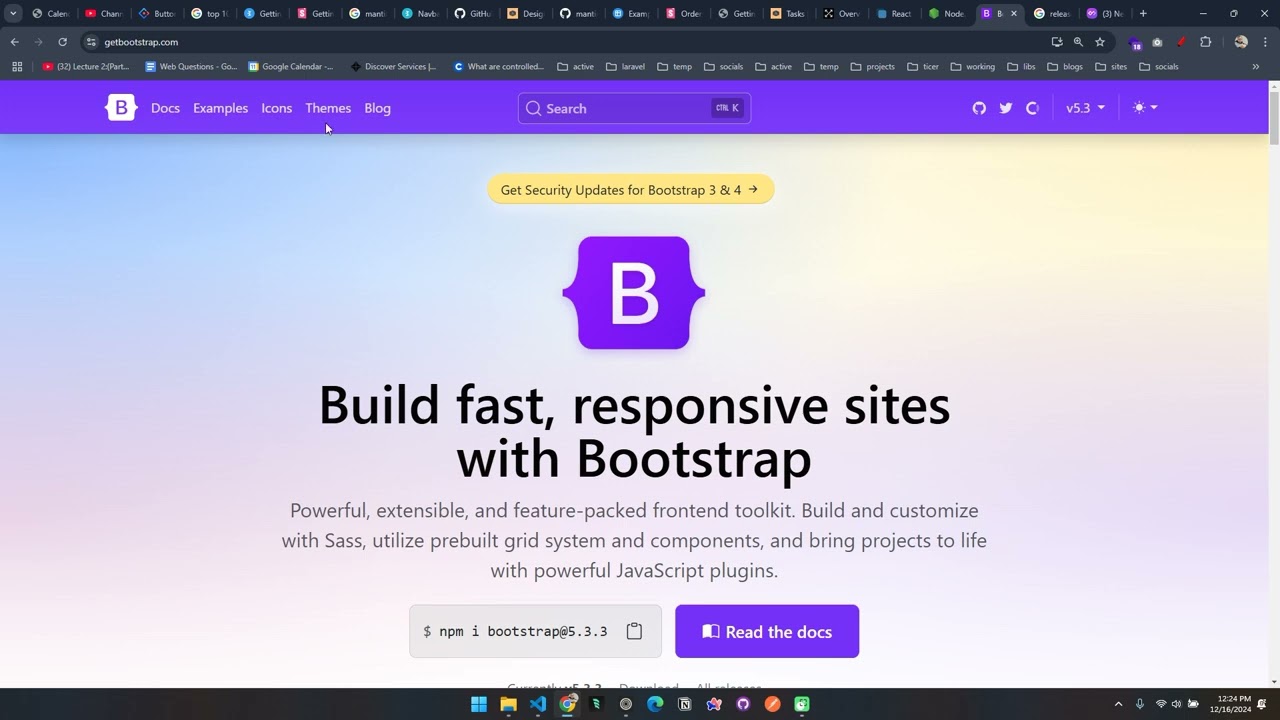Click the Bootstrap logo in the navbar

point(121,108)
